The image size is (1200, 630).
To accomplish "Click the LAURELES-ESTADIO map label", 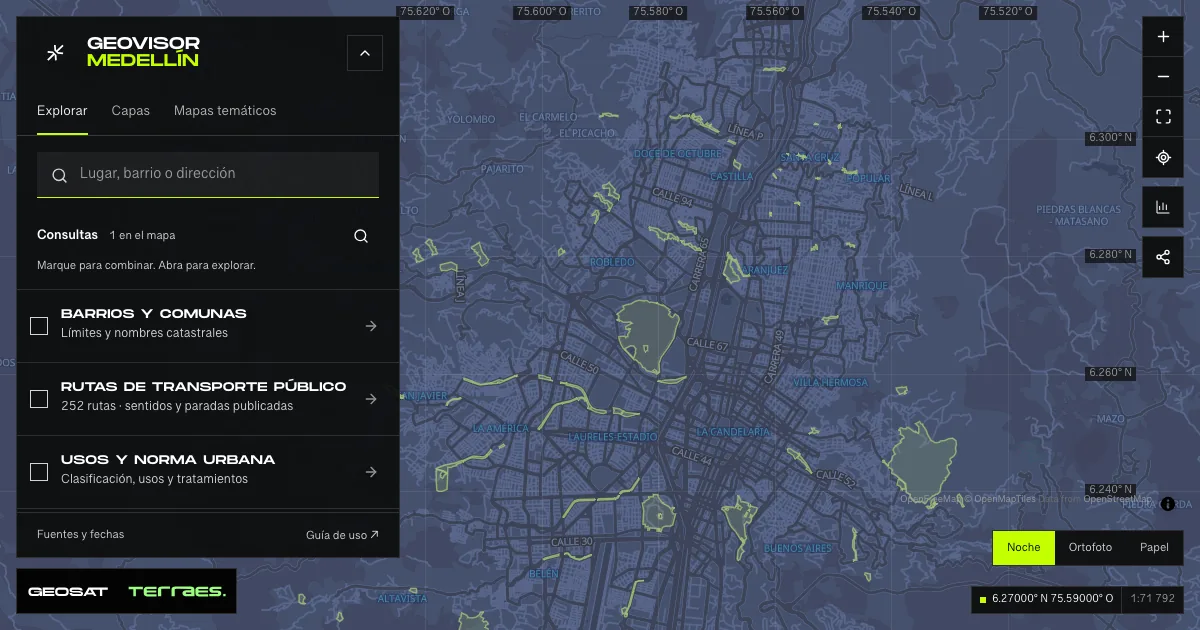I will (x=612, y=437).
